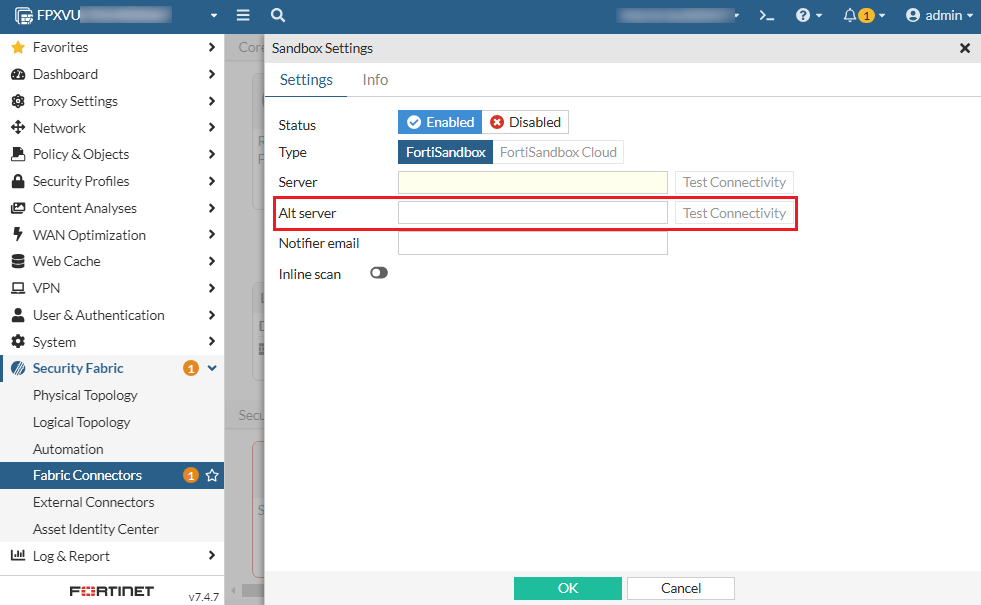Viewport: 981px width, 605px height.
Task: Open Automation page
Action: click(x=68, y=449)
